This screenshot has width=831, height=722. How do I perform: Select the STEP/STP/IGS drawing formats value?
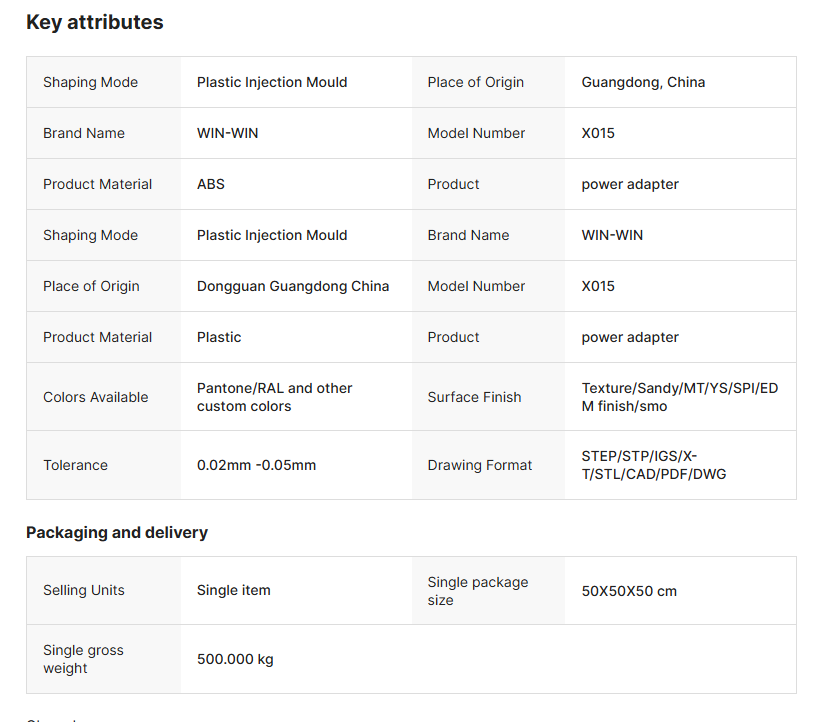653,465
